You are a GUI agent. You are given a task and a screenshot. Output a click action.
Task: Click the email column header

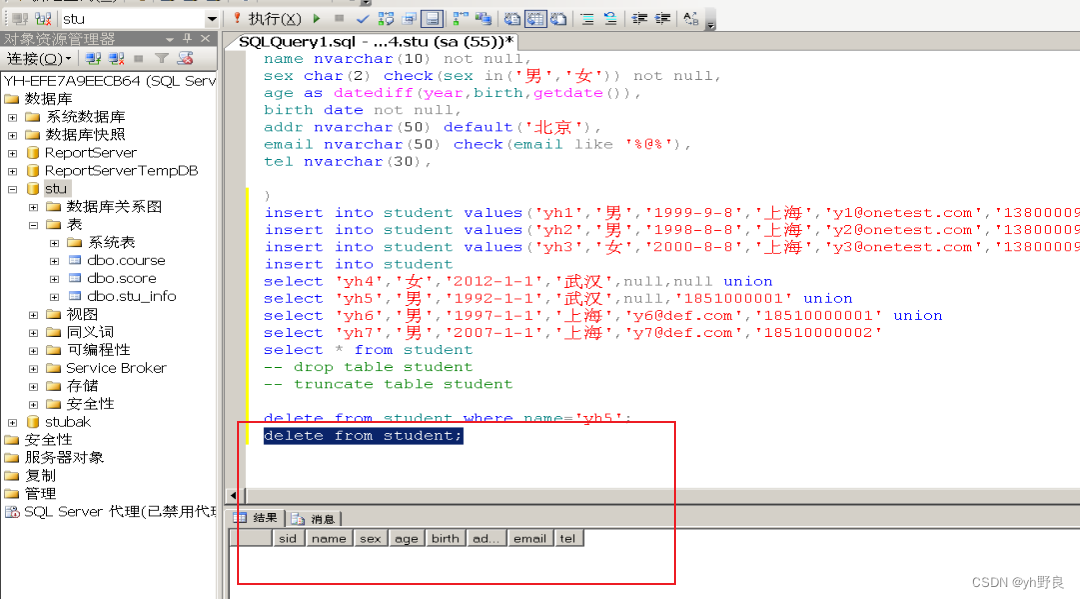pos(530,538)
